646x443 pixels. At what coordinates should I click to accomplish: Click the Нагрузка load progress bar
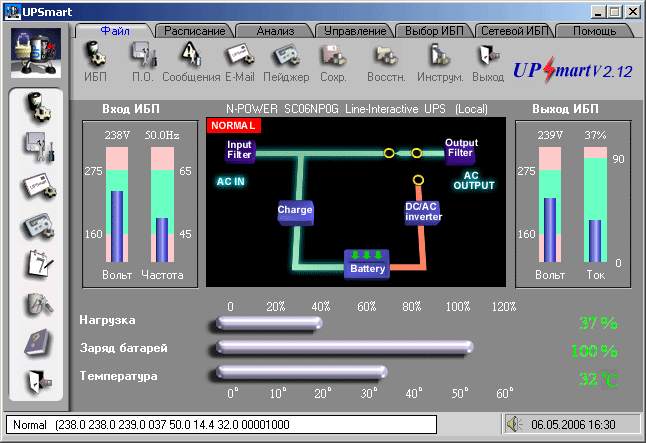tap(269, 323)
